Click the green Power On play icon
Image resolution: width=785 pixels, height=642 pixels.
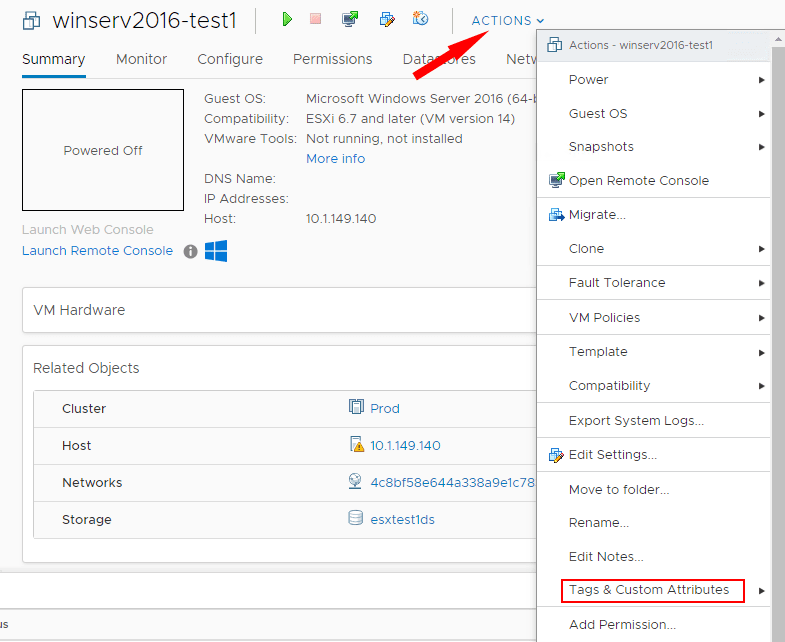tap(287, 20)
